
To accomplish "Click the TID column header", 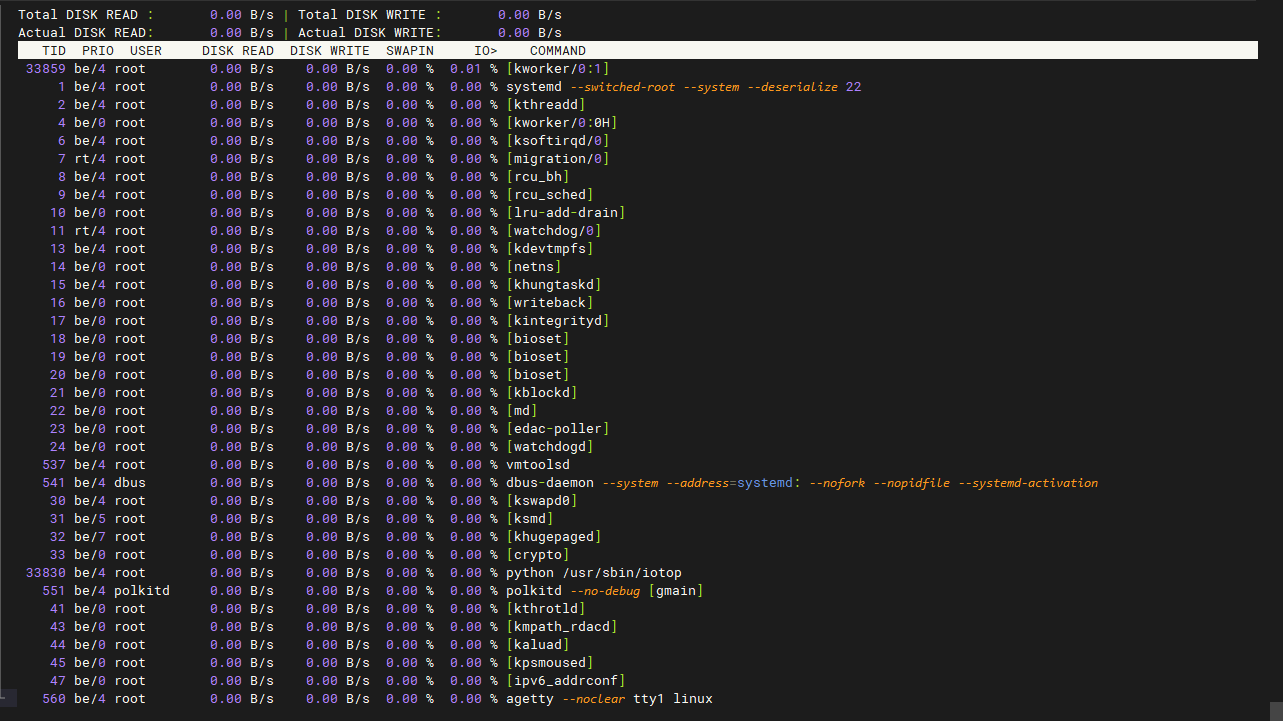I will (54, 51).
